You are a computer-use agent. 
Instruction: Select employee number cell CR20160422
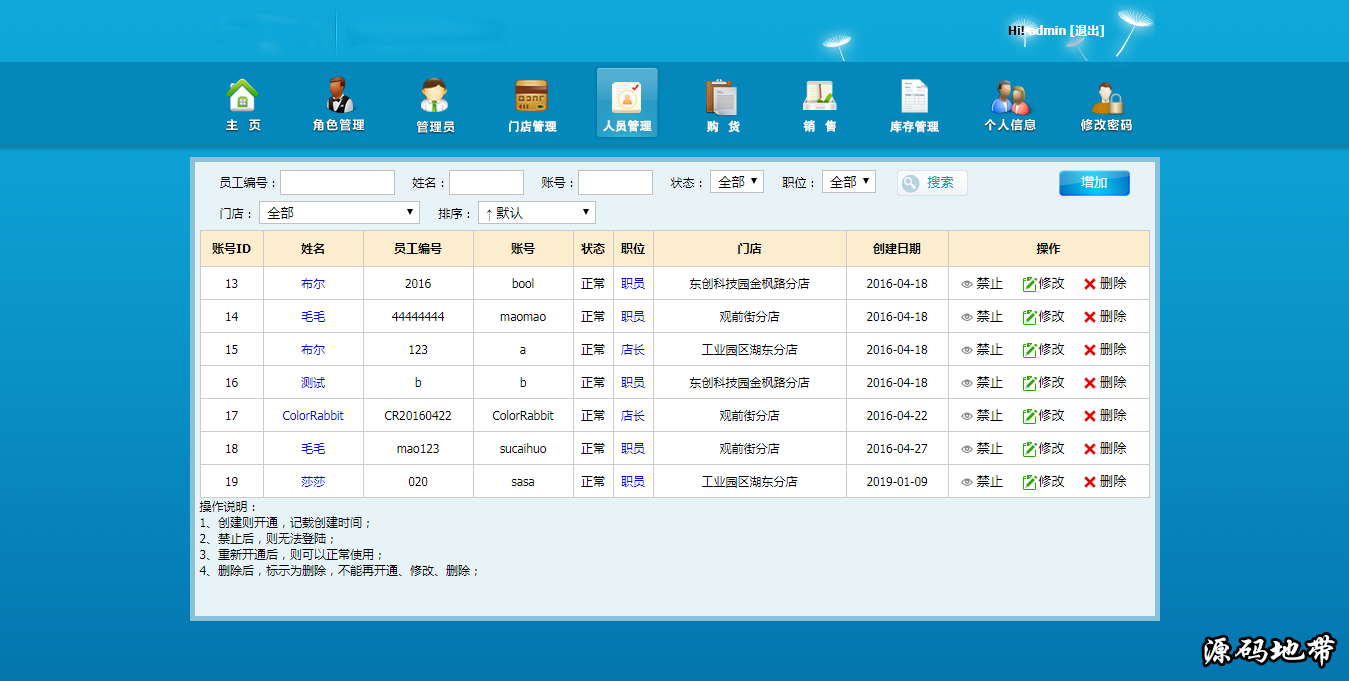coord(418,416)
